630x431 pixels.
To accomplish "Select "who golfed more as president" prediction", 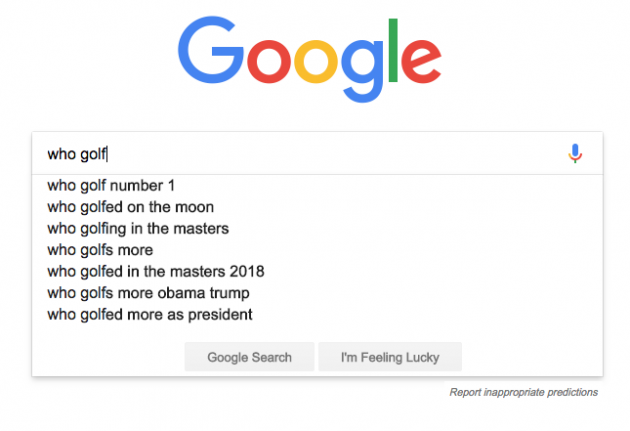I will [x=149, y=315].
